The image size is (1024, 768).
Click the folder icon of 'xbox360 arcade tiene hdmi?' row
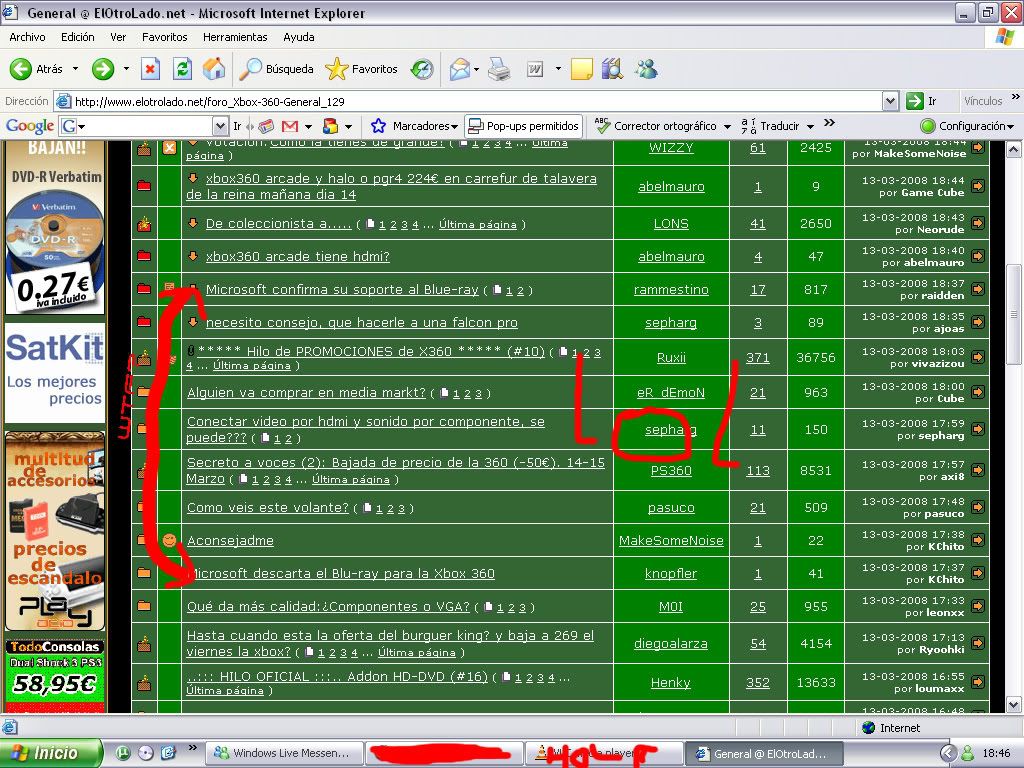coord(144,256)
